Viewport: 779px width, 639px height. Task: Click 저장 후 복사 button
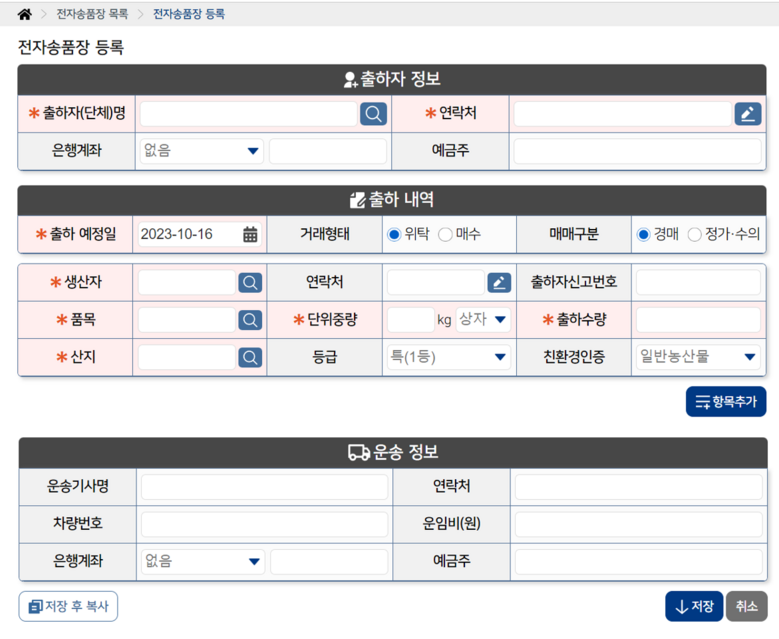click(x=68, y=606)
